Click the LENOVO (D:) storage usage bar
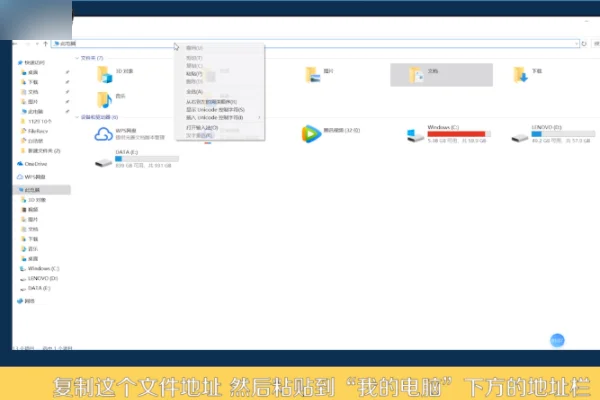This screenshot has height=400, width=600. [x=563, y=134]
